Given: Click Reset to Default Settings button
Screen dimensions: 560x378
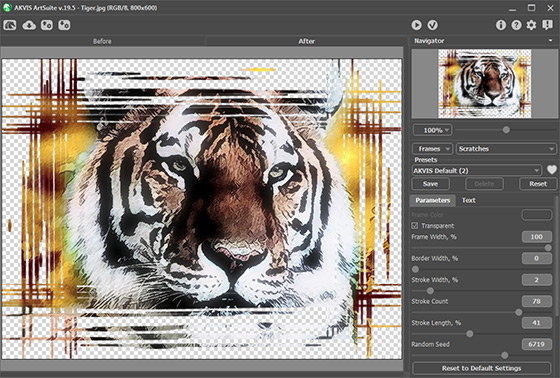Looking at the screenshot, I should coord(481,368).
